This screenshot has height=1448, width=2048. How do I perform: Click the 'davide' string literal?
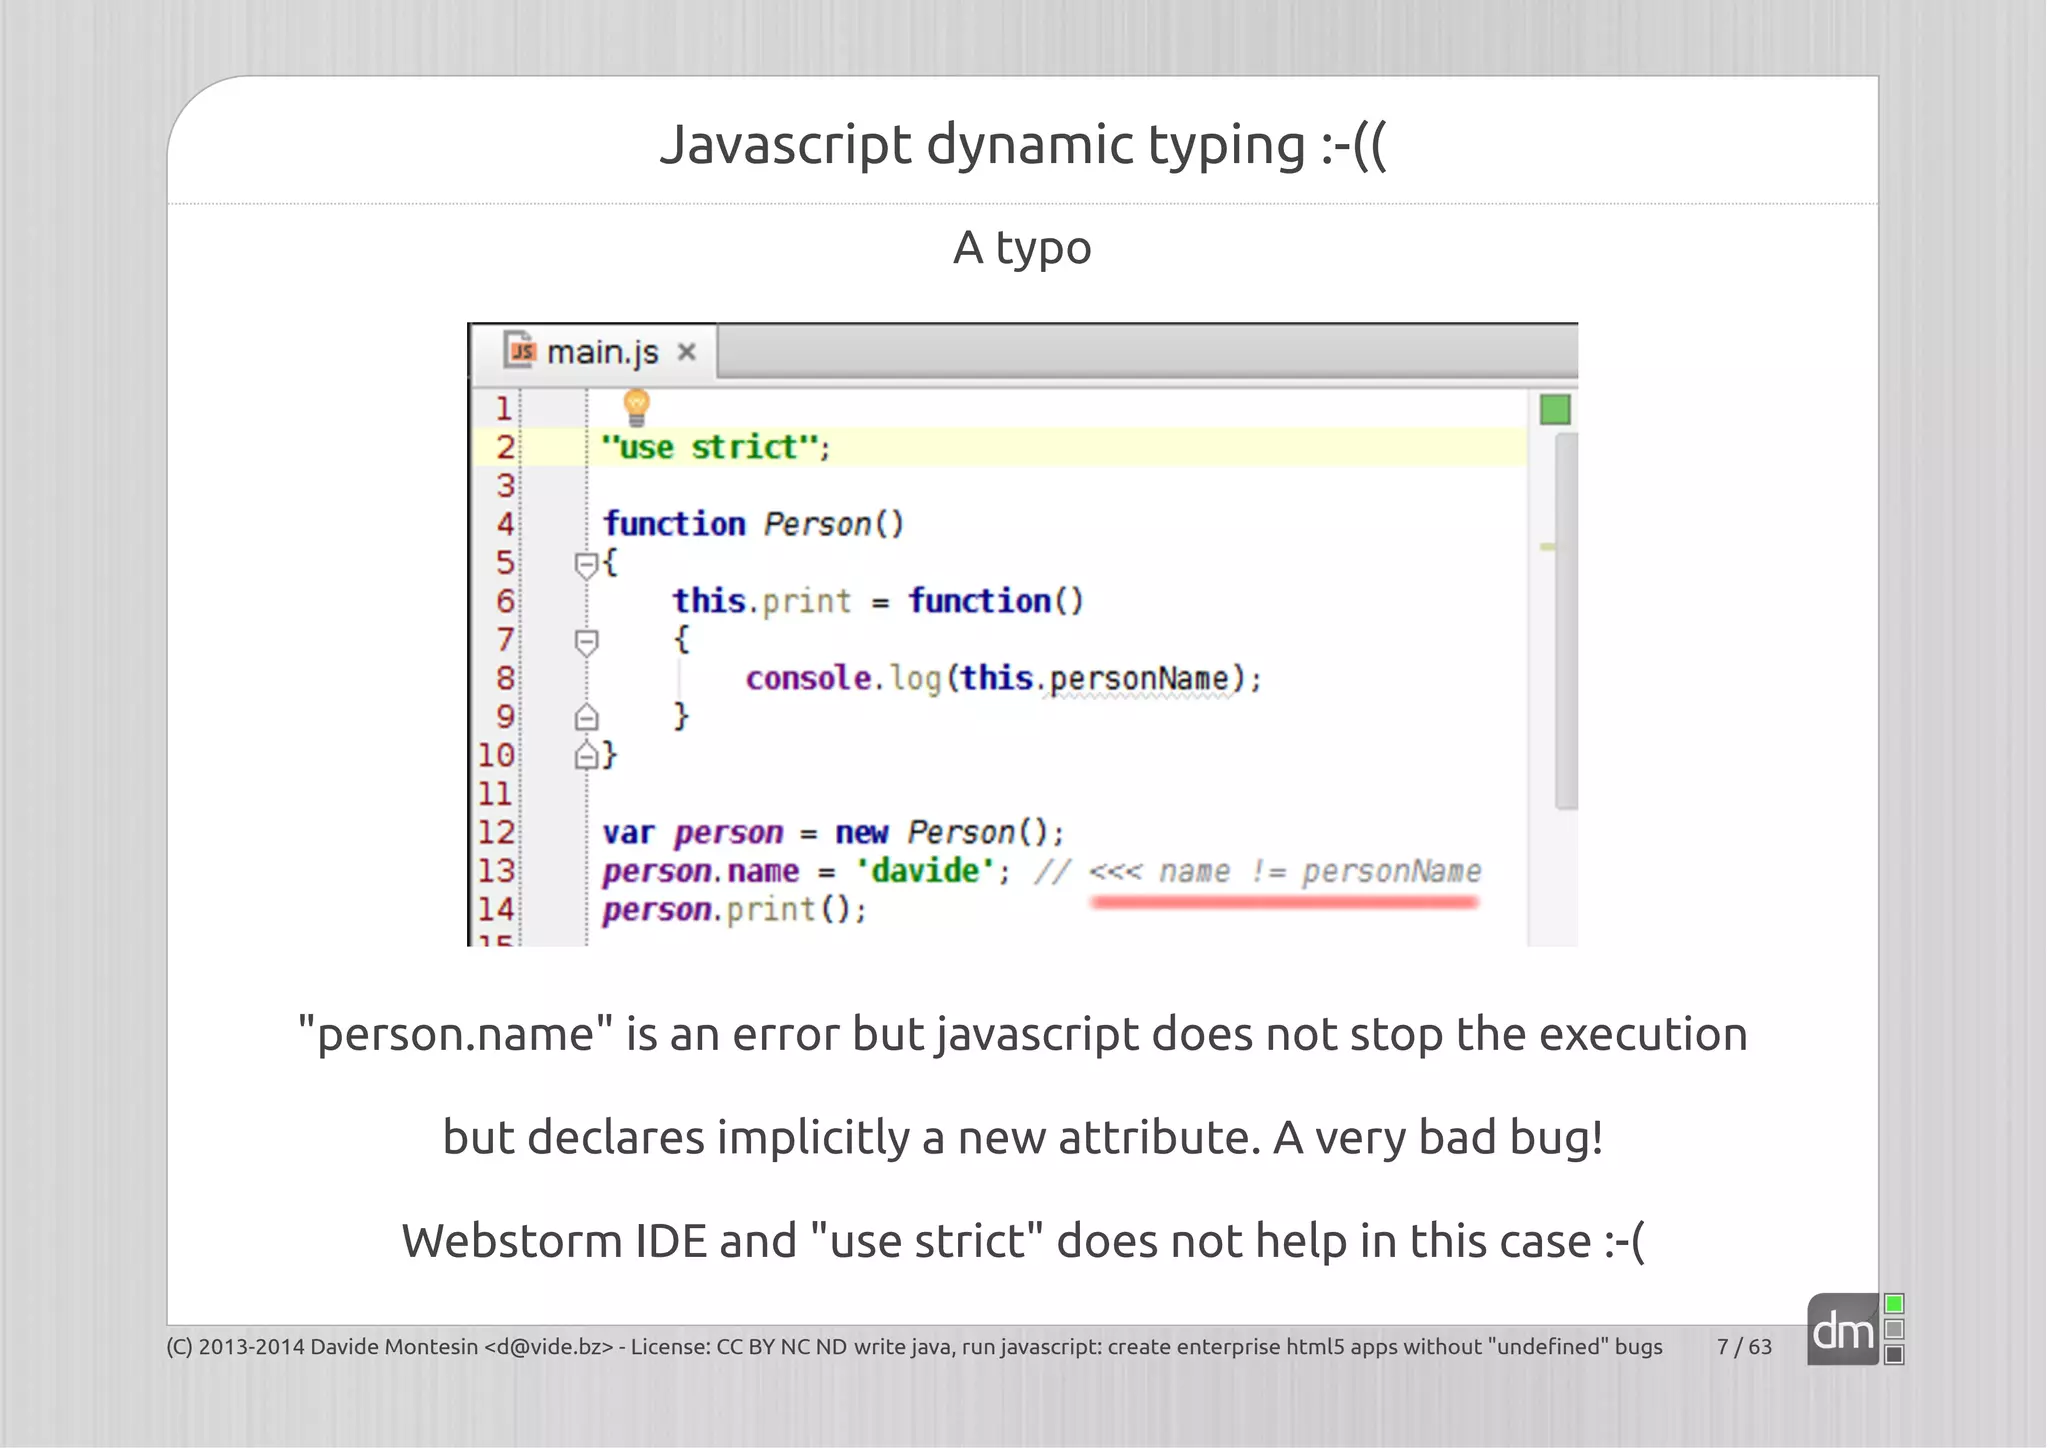point(925,871)
